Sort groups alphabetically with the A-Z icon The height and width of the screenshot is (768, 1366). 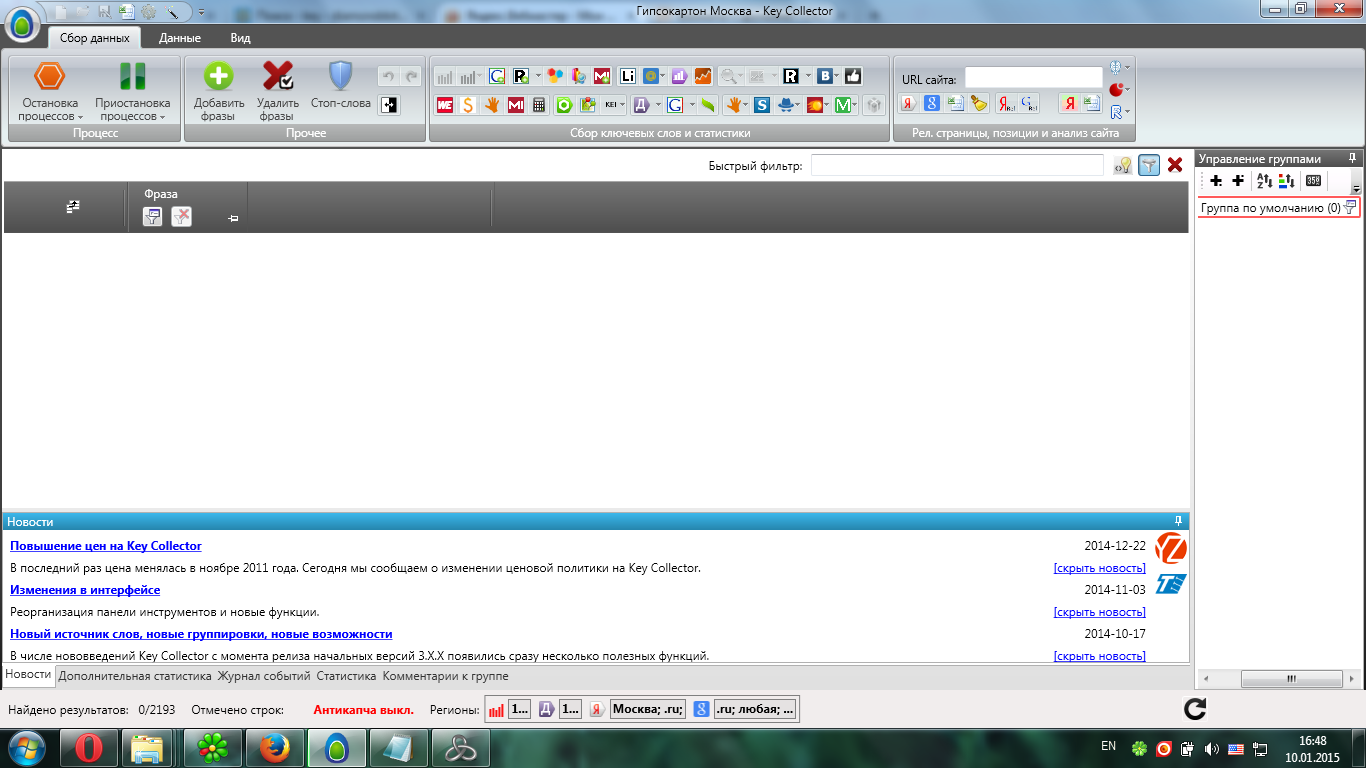click(x=1264, y=181)
